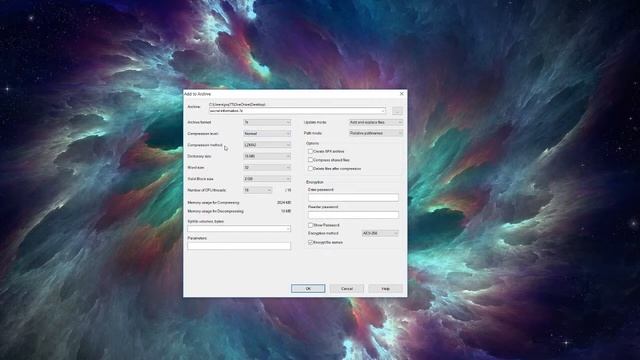Open Help for the archive dialog
The image size is (640, 360).
[385, 289]
